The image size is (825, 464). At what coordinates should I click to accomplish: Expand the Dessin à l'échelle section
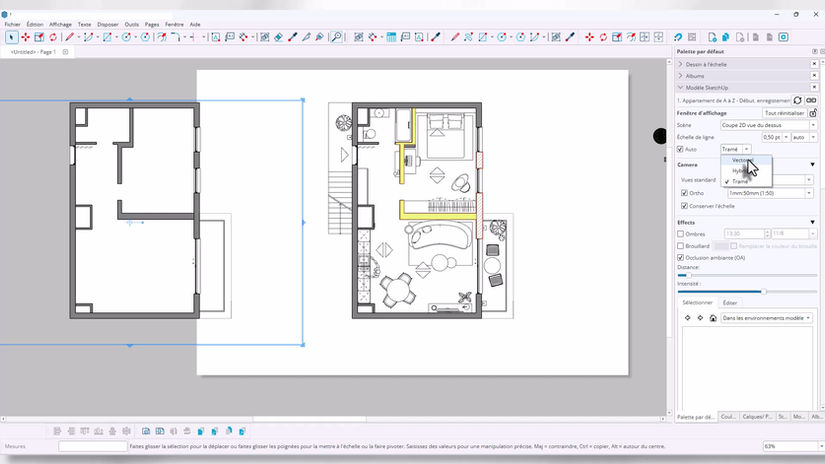[x=680, y=64]
